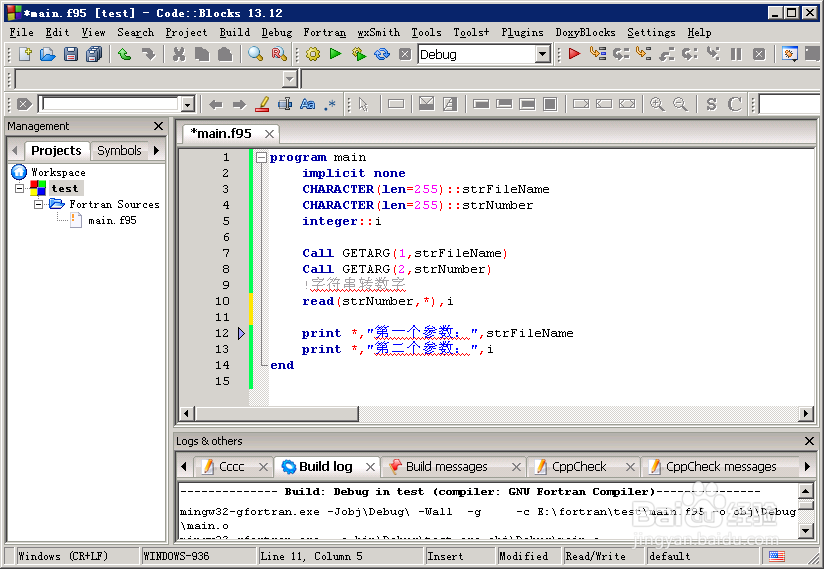Toggle source view S icon
824x569 pixels.
click(x=711, y=104)
